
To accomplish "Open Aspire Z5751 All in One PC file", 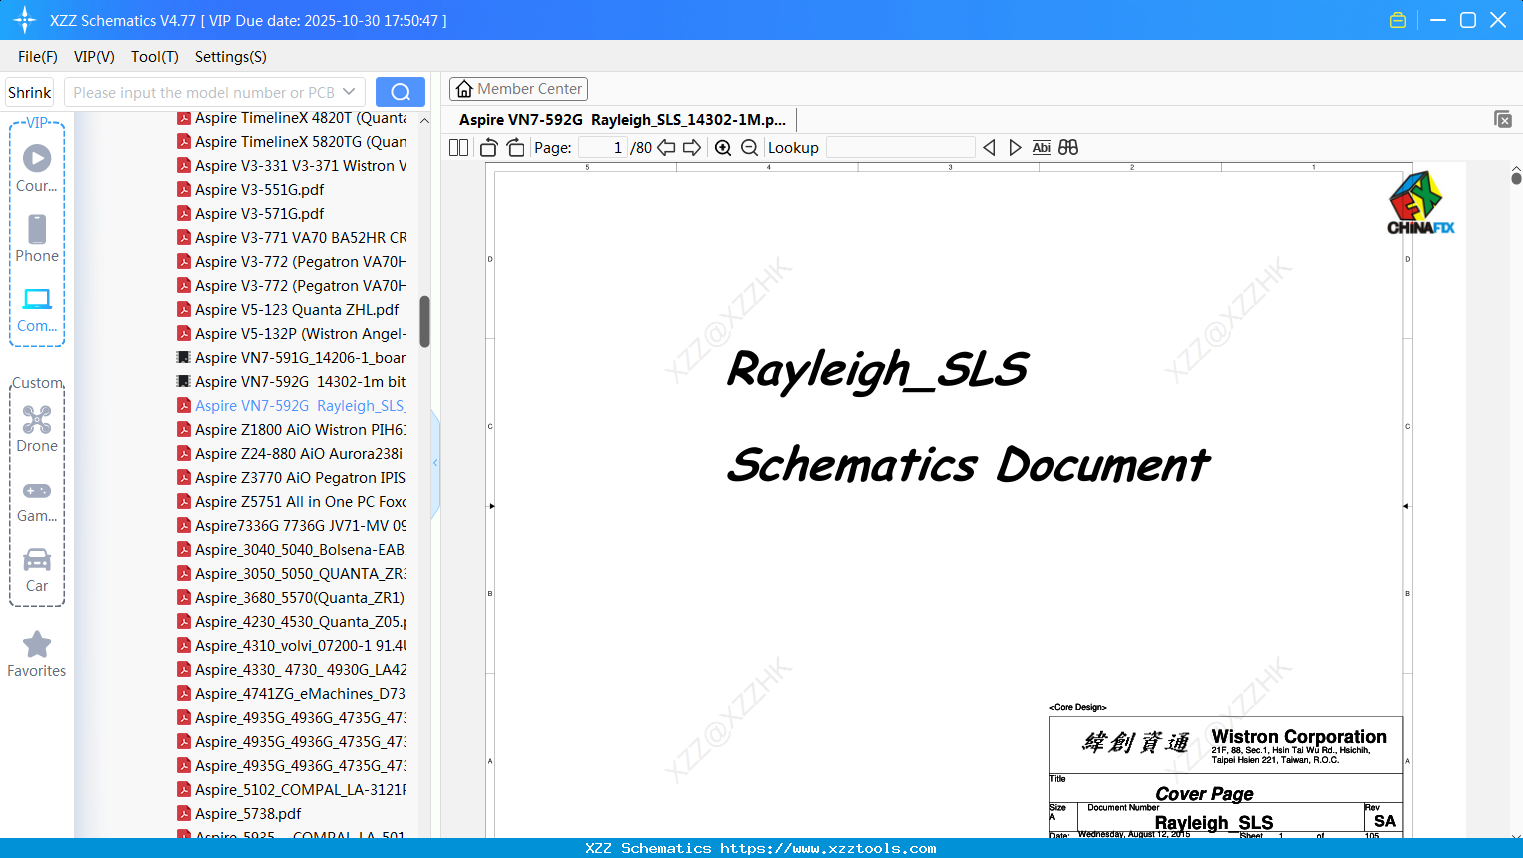I will click(292, 502).
